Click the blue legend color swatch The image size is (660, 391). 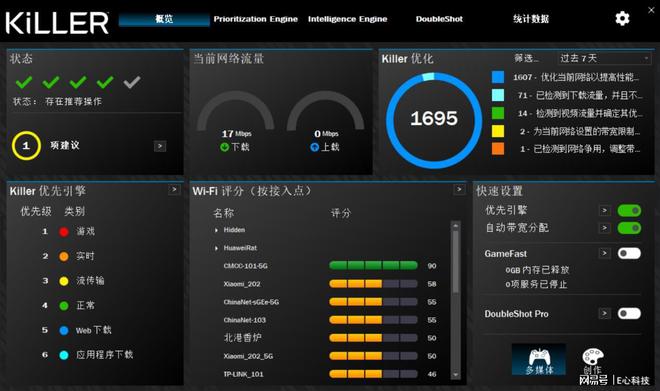pyautogui.click(x=498, y=77)
